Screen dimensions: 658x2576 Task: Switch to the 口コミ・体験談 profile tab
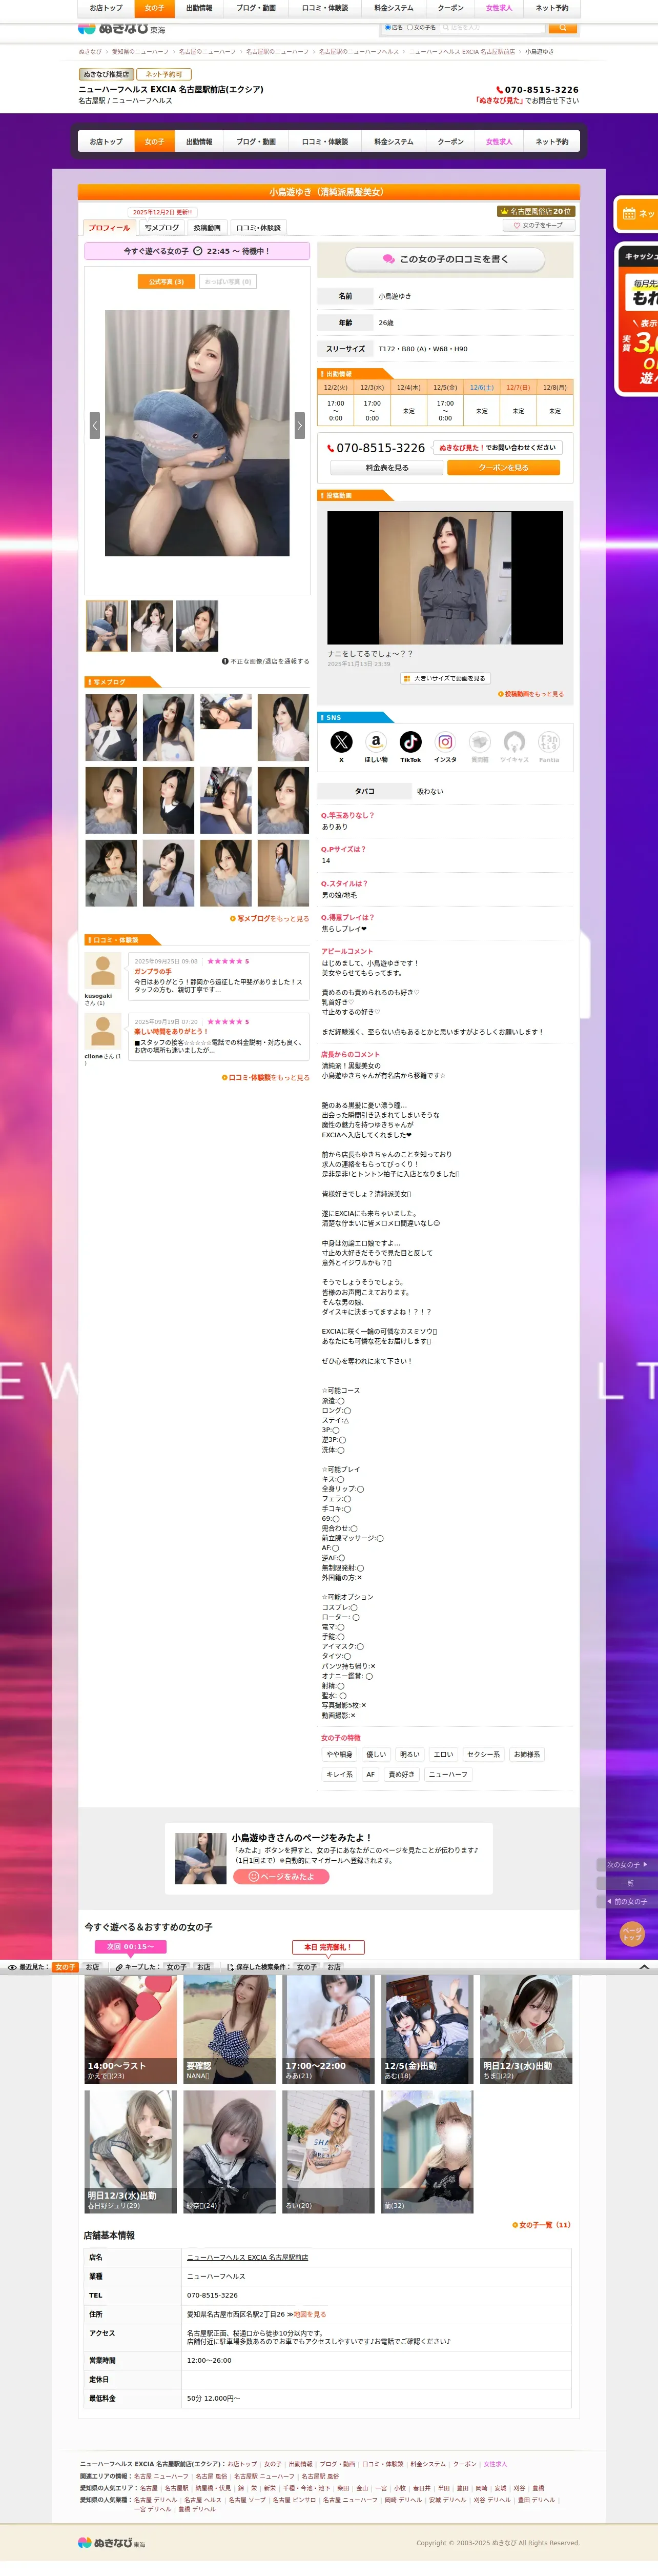click(x=258, y=227)
